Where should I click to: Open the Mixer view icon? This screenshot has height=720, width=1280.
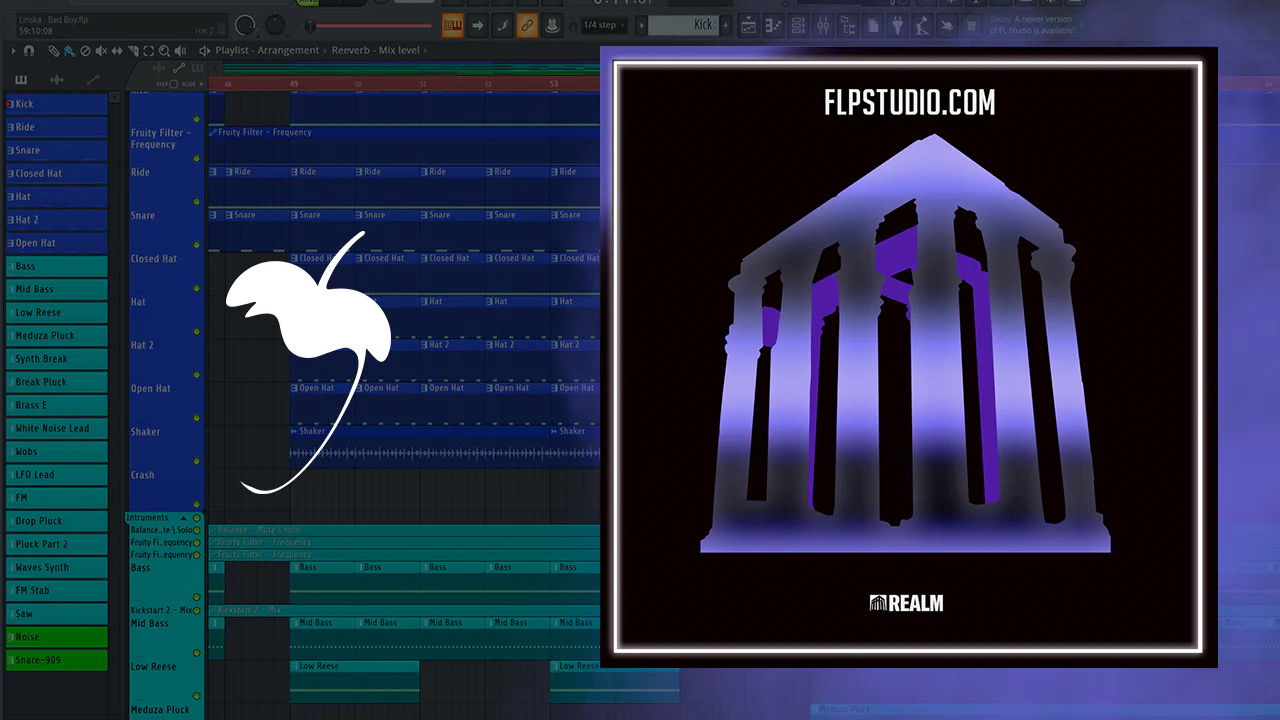[823, 25]
